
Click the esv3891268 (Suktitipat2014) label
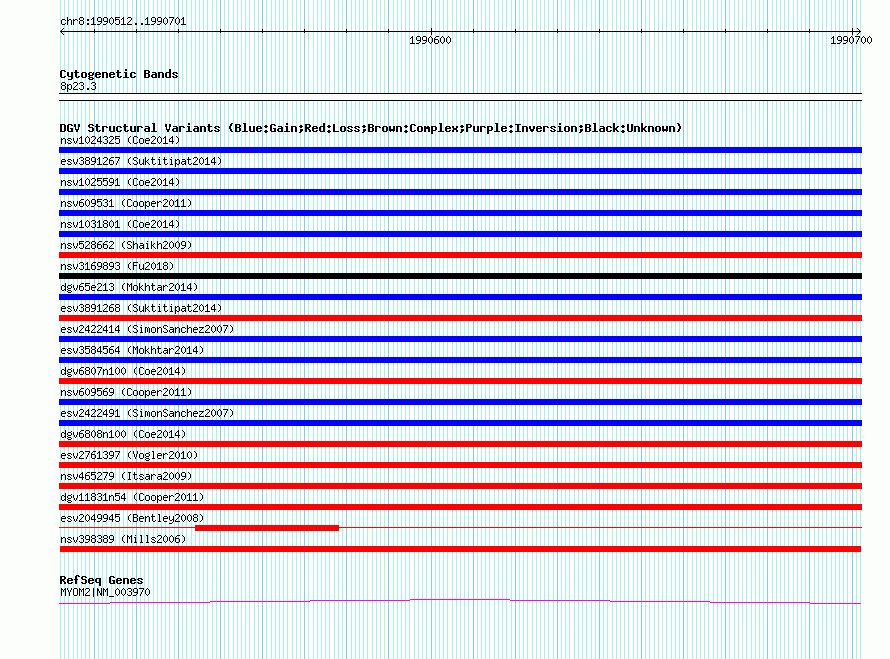(x=141, y=308)
